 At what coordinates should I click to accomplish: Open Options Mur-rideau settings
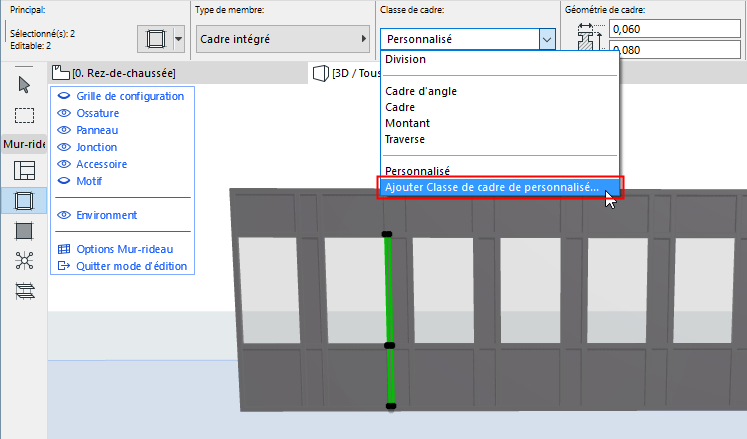coord(124,249)
